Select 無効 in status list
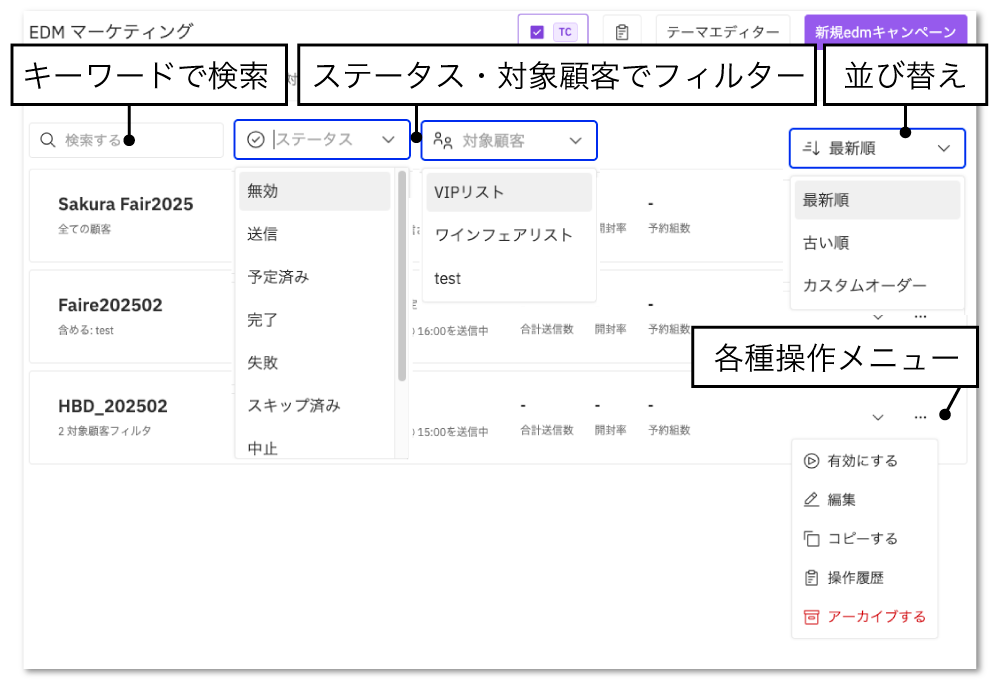This screenshot has height=680, width=1000. tap(314, 191)
